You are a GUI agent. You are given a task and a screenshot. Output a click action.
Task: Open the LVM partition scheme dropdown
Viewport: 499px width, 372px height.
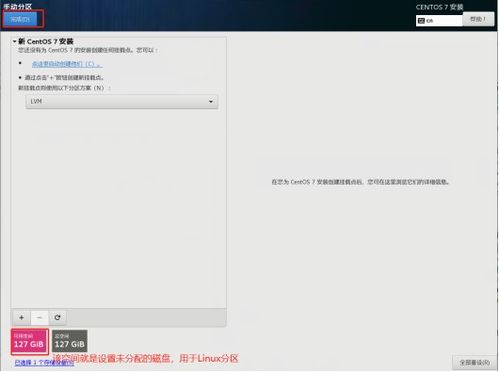[122, 101]
